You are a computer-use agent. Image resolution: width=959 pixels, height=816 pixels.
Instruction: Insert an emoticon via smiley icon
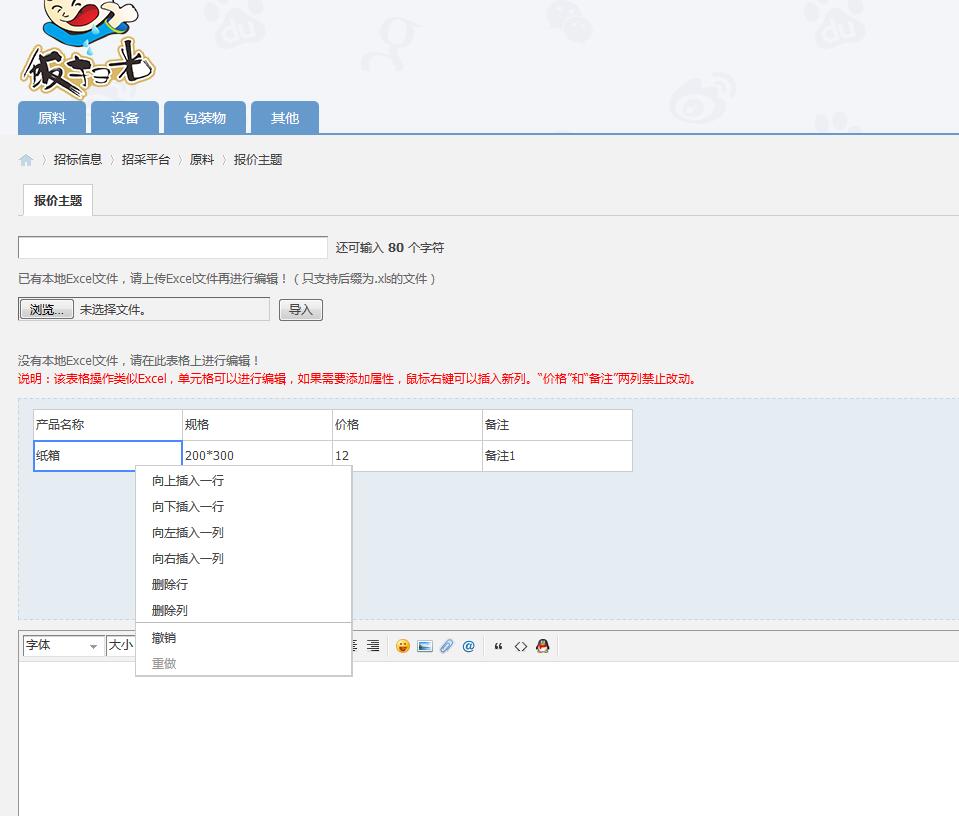[x=402, y=646]
